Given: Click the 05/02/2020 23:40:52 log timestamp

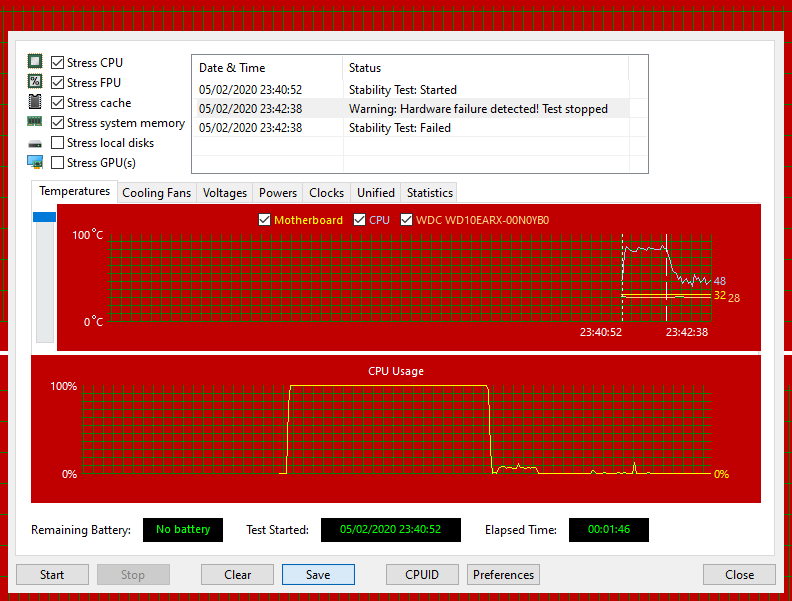Looking at the screenshot, I should point(251,89).
